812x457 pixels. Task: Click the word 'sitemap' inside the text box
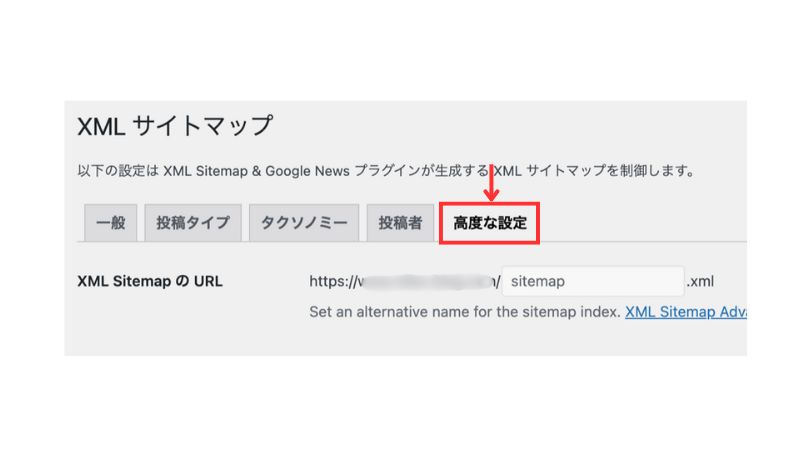pyautogui.click(x=537, y=282)
